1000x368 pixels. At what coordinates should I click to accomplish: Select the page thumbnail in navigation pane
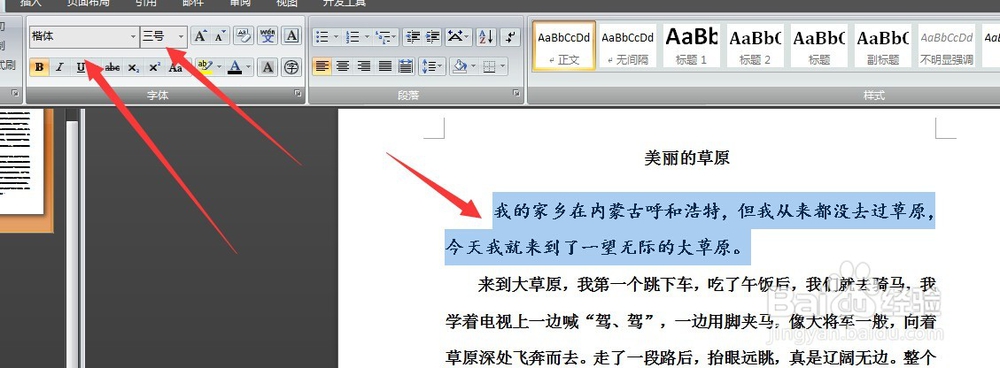[x=22, y=162]
